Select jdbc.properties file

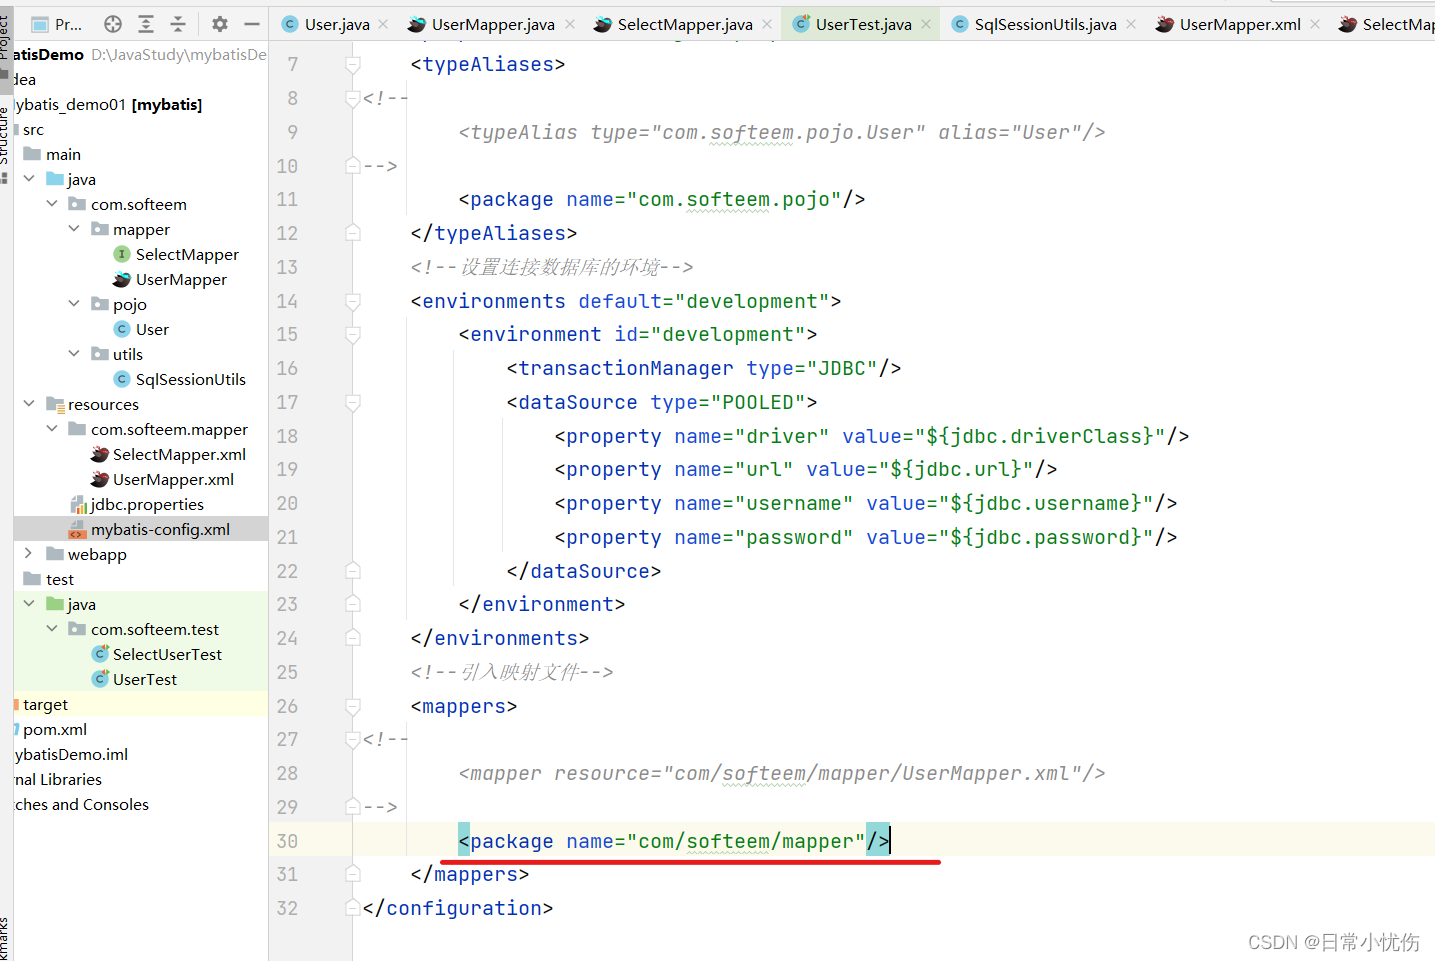(x=147, y=504)
